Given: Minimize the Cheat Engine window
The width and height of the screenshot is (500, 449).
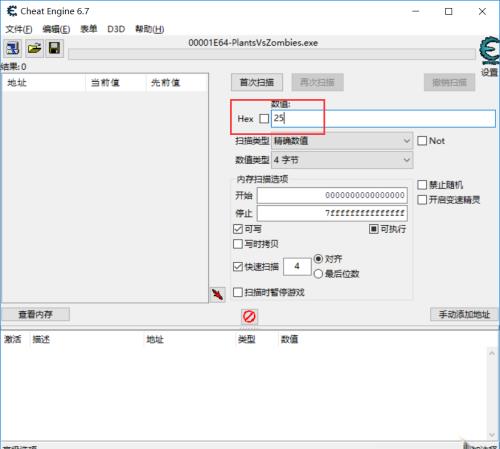Looking at the screenshot, I should point(415,11).
